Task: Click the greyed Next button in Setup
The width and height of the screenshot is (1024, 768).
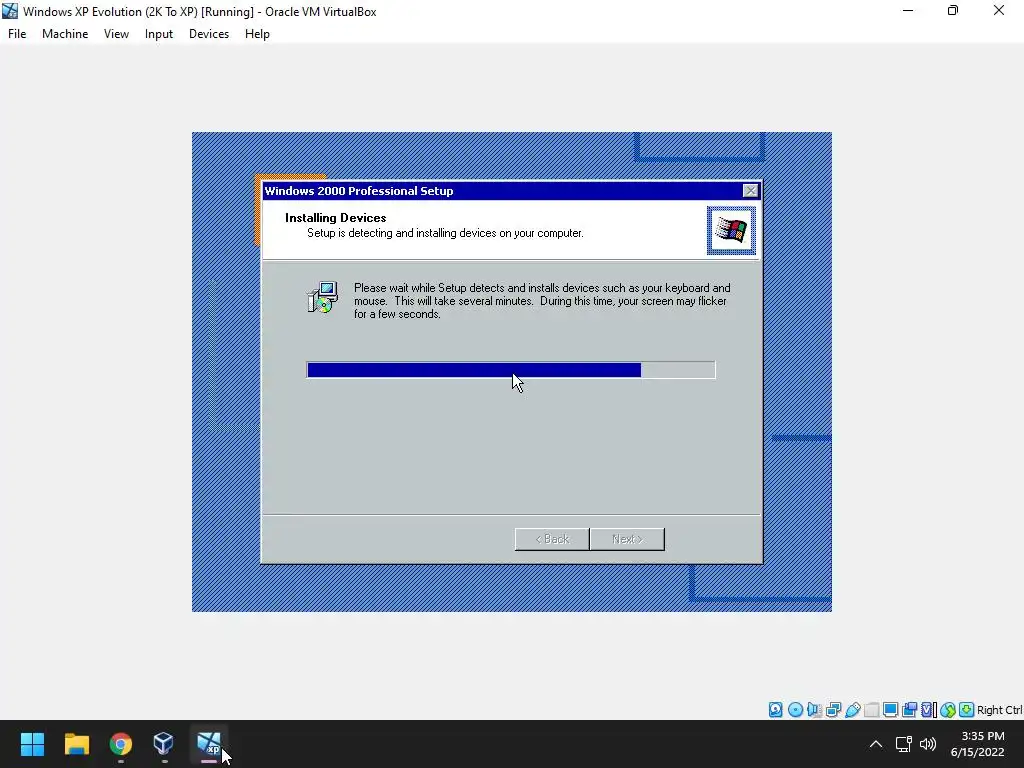Action: (x=627, y=539)
